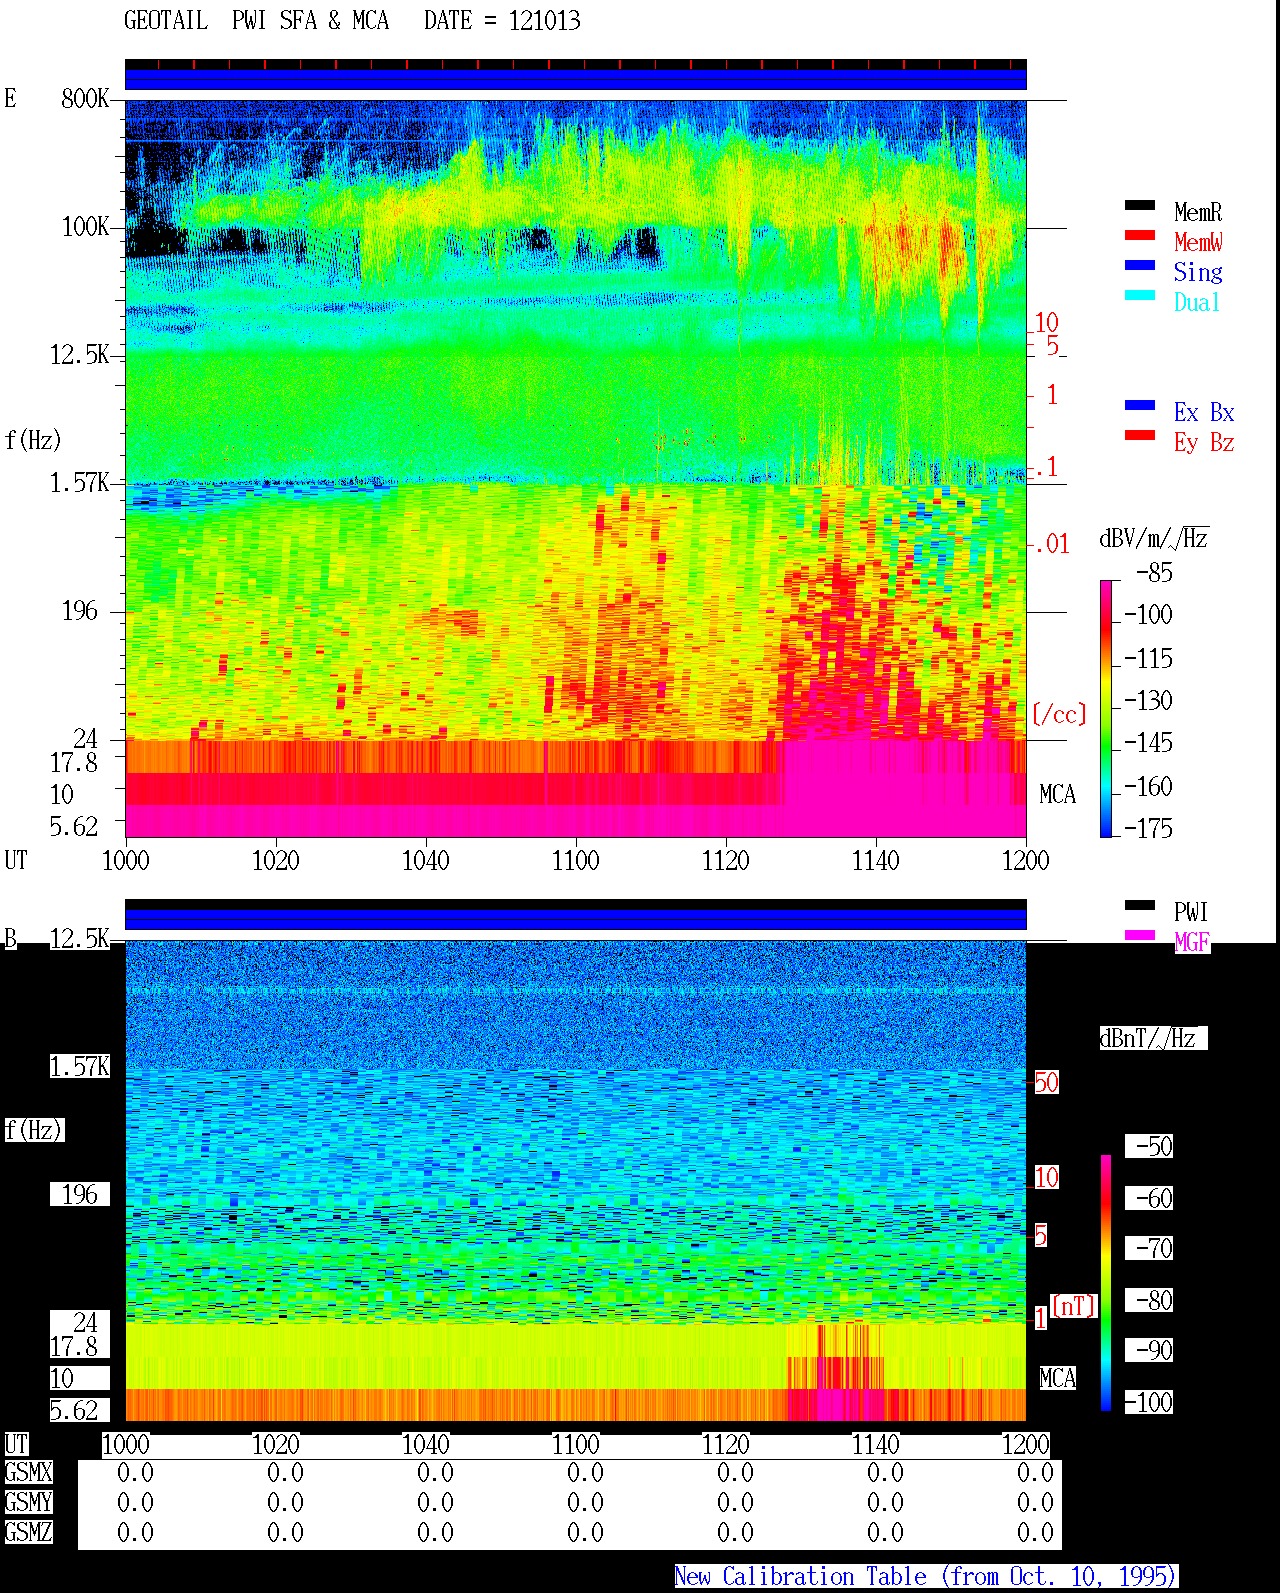Click the MGF legend label

(x=1191, y=942)
